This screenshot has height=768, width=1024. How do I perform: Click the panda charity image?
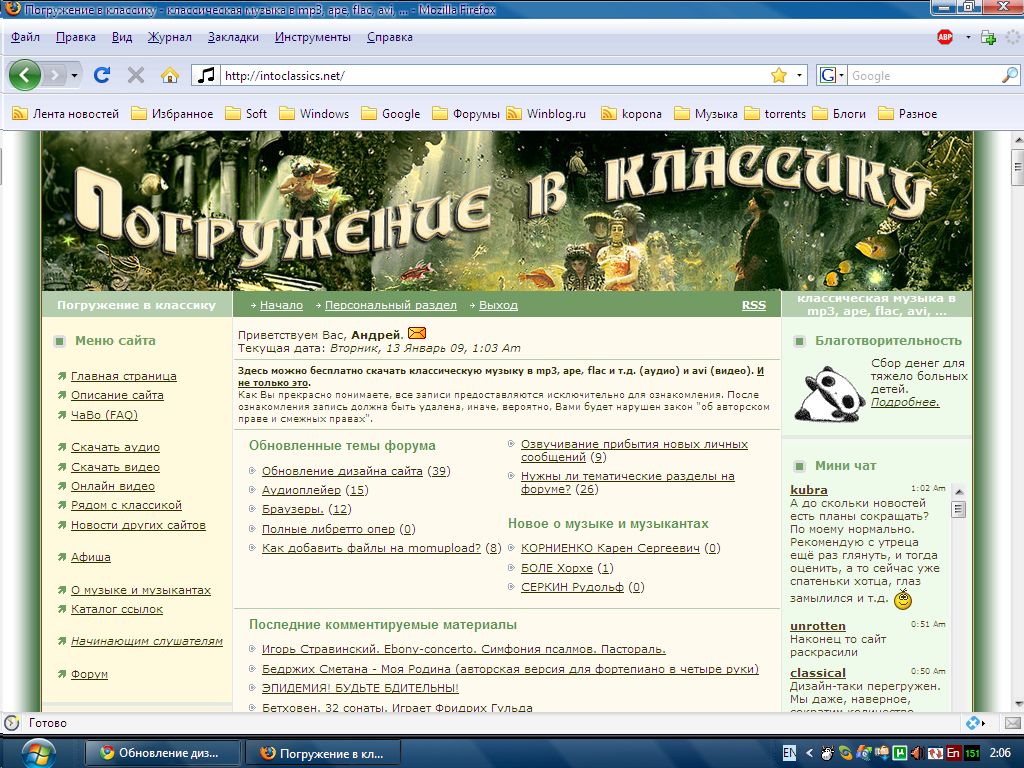pyautogui.click(x=829, y=391)
